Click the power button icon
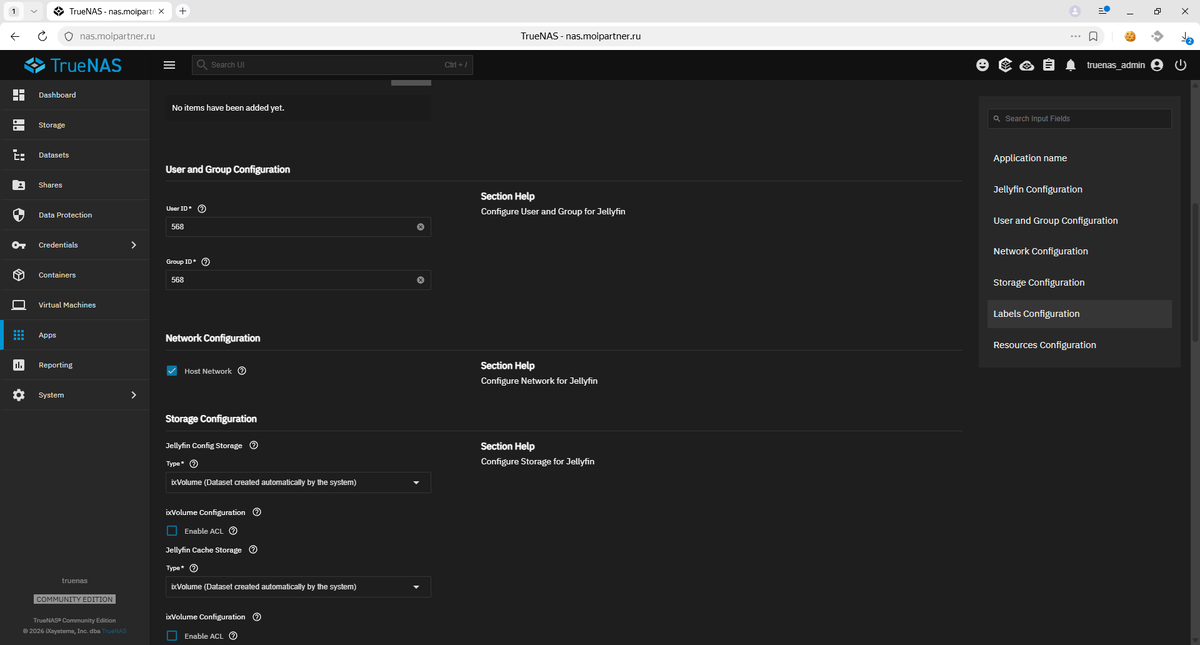1200x645 pixels. (1181, 65)
